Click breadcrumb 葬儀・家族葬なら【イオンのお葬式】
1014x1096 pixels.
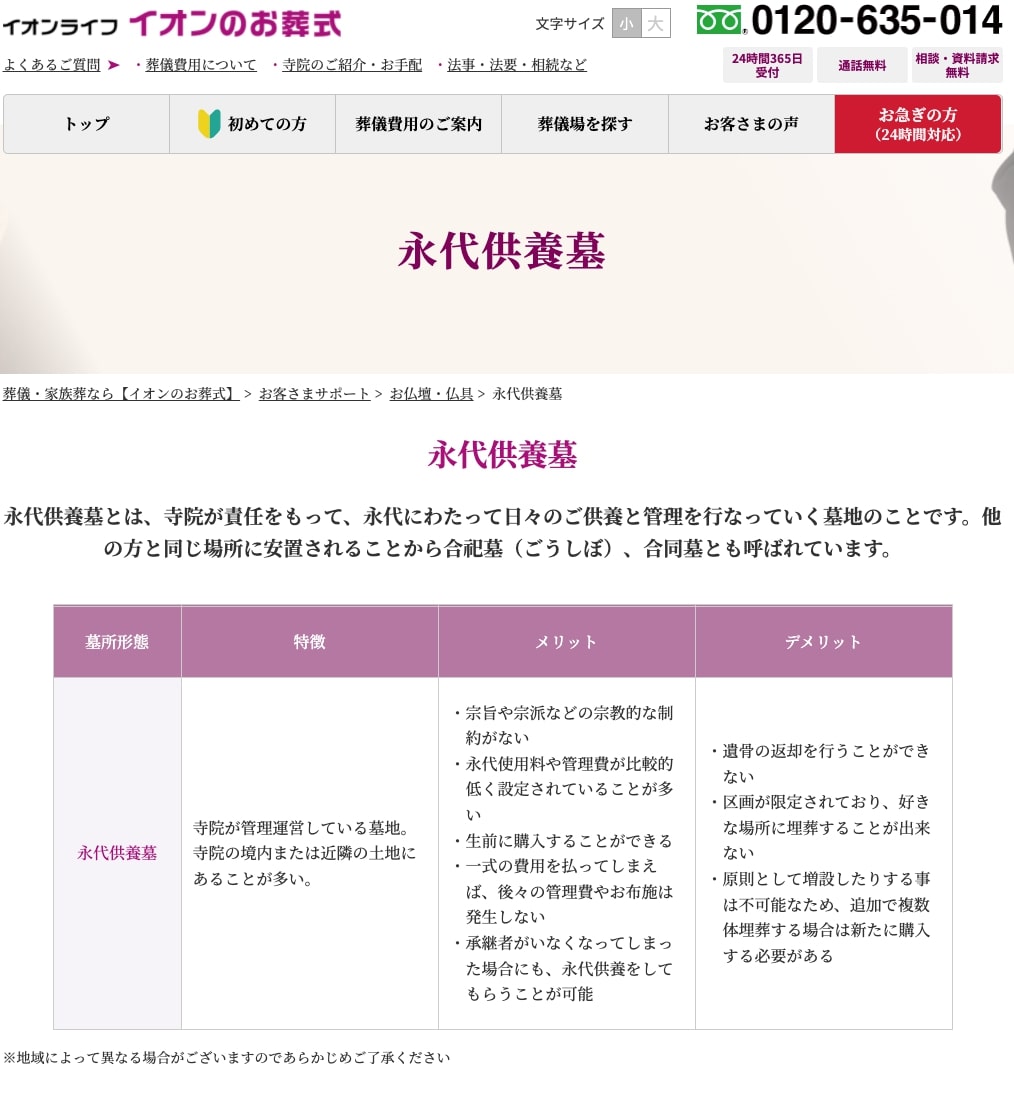click(120, 394)
